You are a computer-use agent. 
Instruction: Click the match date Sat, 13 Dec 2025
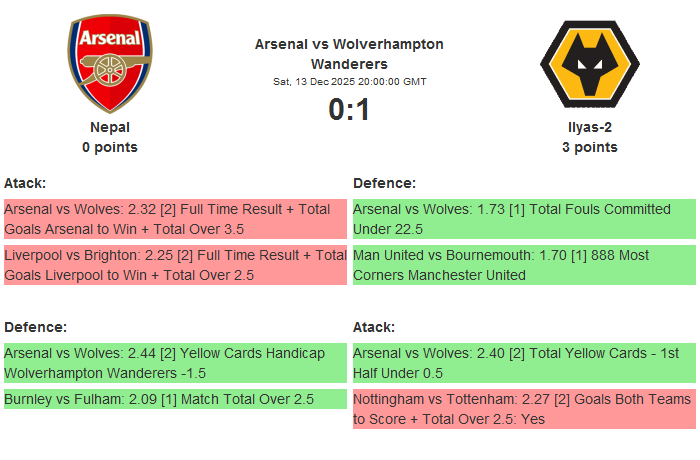tap(349, 82)
